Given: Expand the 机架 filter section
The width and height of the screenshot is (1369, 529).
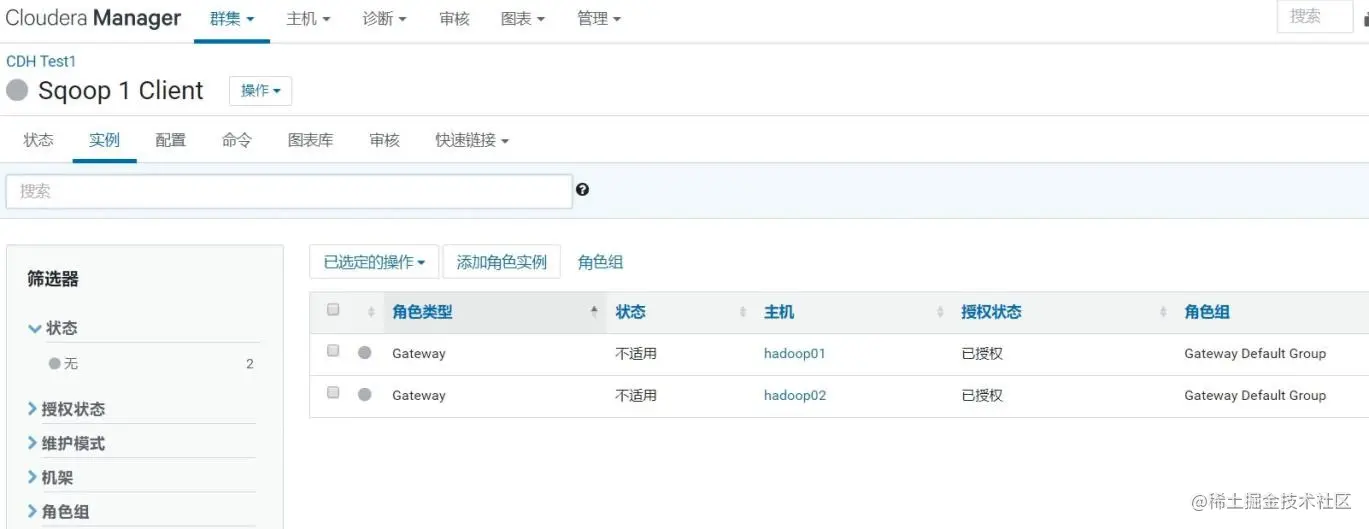Looking at the screenshot, I should [x=50, y=478].
